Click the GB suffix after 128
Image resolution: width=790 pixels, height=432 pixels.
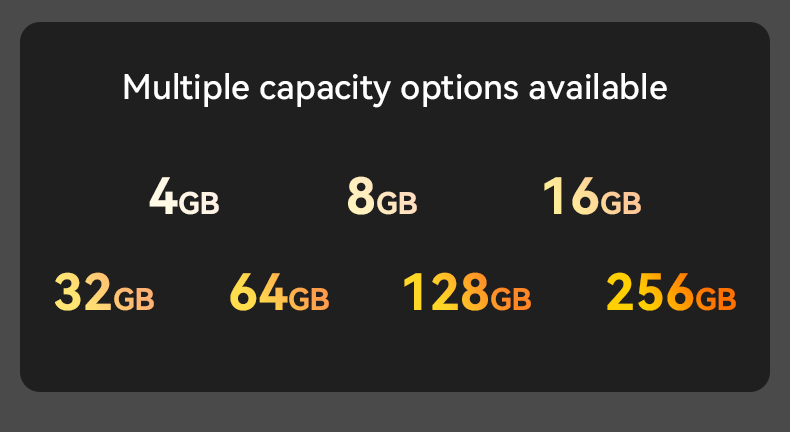click(510, 299)
